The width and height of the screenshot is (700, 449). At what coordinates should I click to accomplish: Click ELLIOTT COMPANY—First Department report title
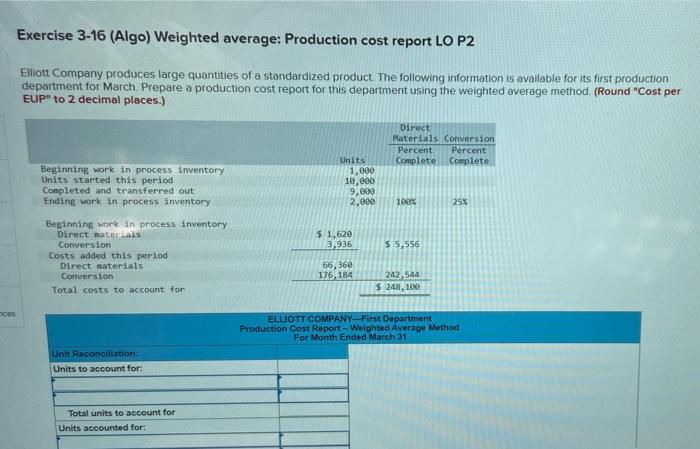click(x=349, y=319)
